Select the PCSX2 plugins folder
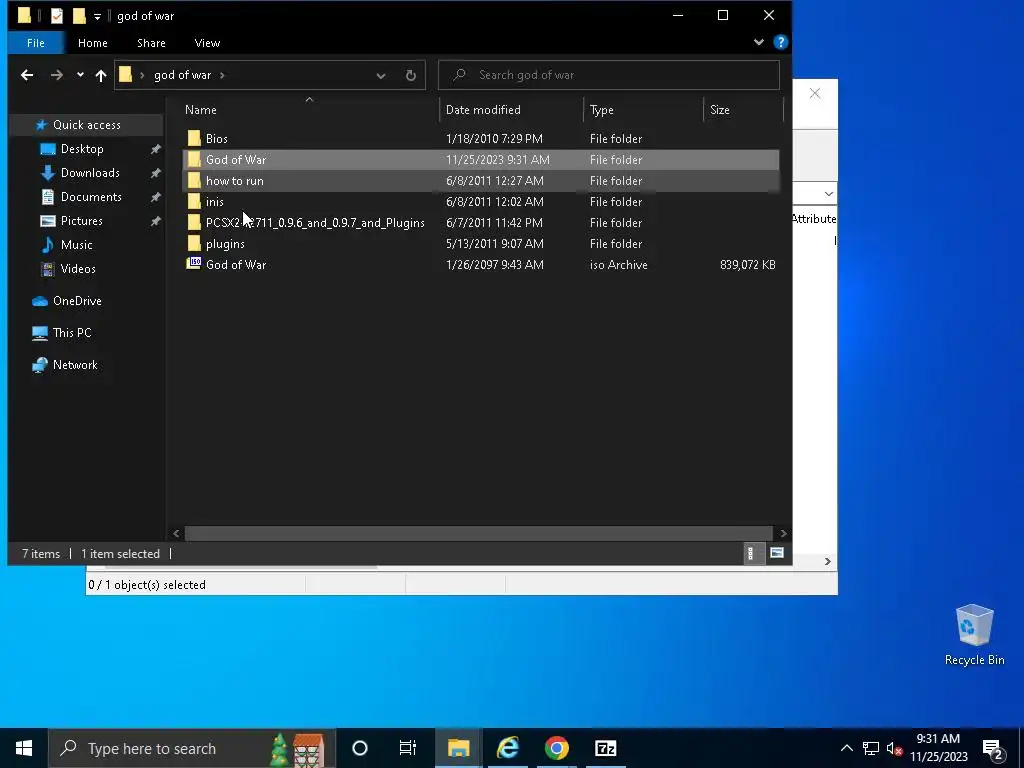 pyautogui.click(x=481, y=223)
